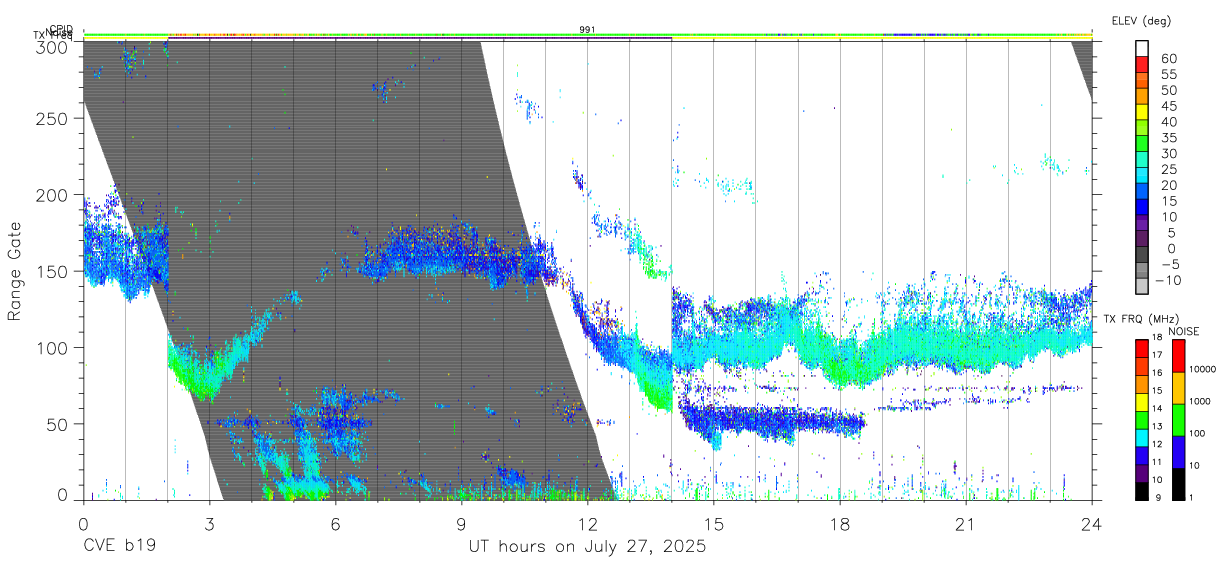Click the '-10' label on ELEV scale
Image resolution: width=1228 pixels, height=567 pixels.
tap(1169, 279)
